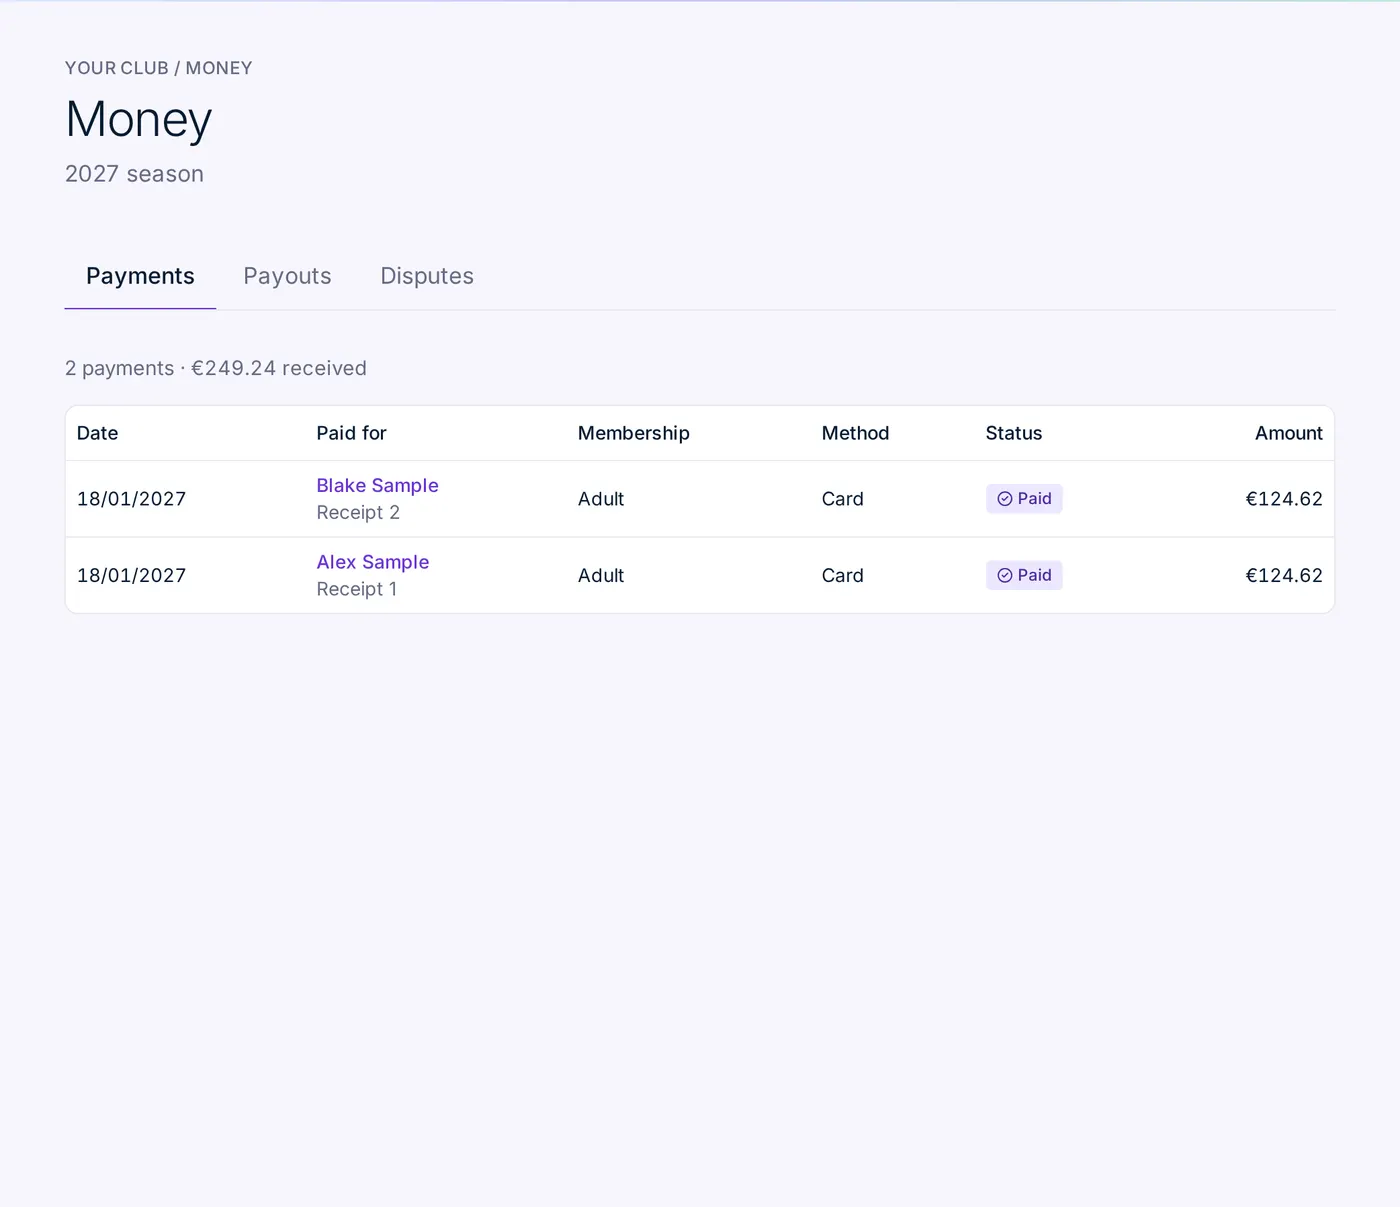Open Blake Sample's member link
The width and height of the screenshot is (1400, 1207).
pos(377,485)
